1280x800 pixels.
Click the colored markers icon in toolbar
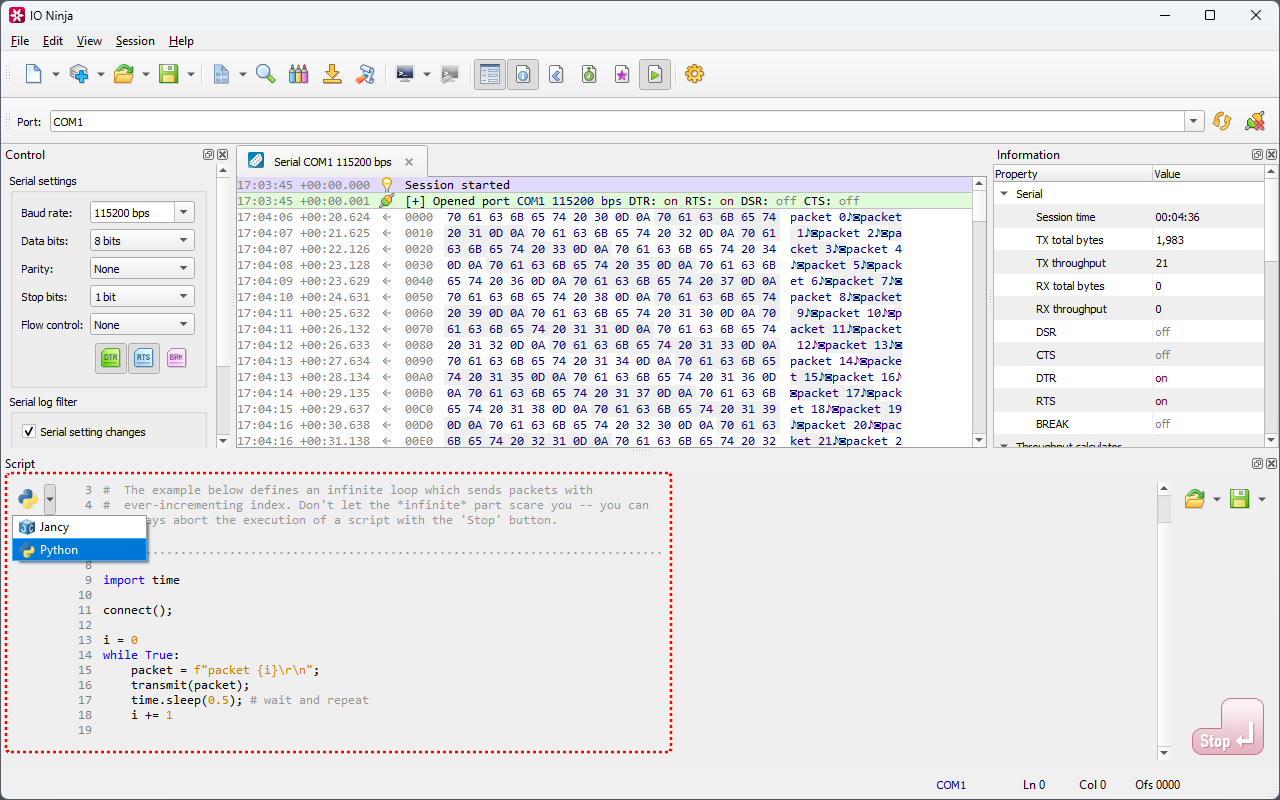point(298,74)
